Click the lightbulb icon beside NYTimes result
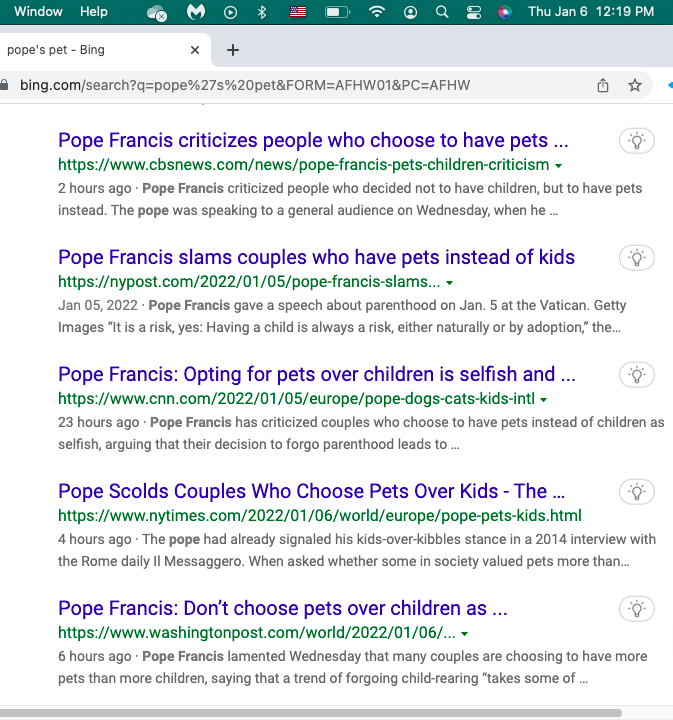673x720 pixels. point(636,491)
